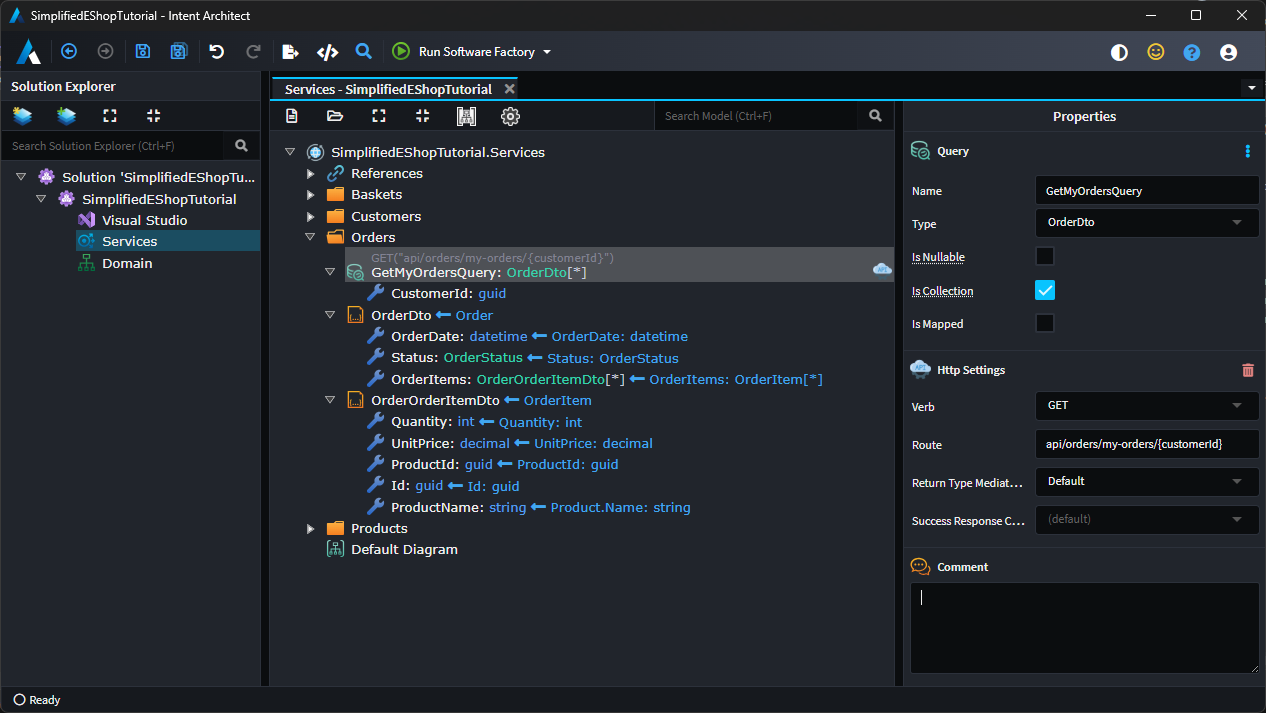Click the Search Model magnifier button
Image resolution: width=1266 pixels, height=713 pixels.
coord(876,116)
